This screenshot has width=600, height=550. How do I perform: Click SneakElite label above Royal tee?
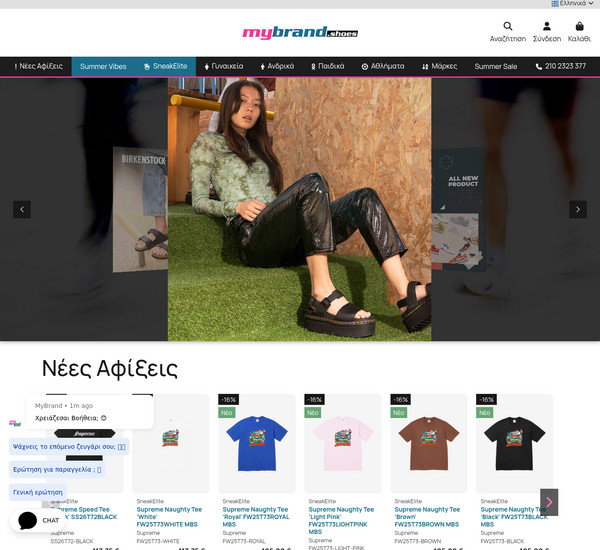point(236,501)
